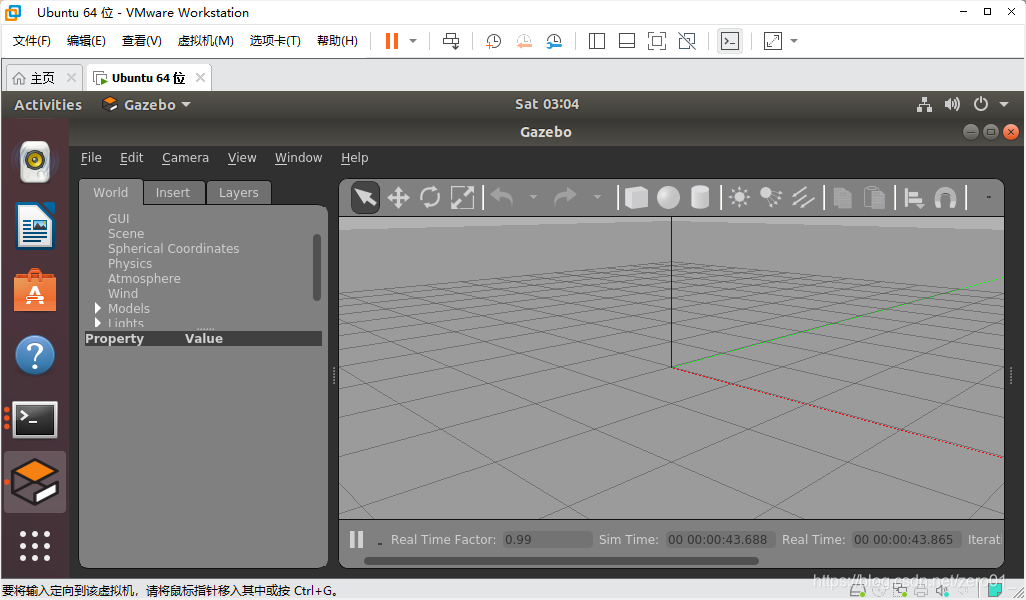Launch Rhythmbox from the dock
This screenshot has width=1026, height=600.
point(35,162)
